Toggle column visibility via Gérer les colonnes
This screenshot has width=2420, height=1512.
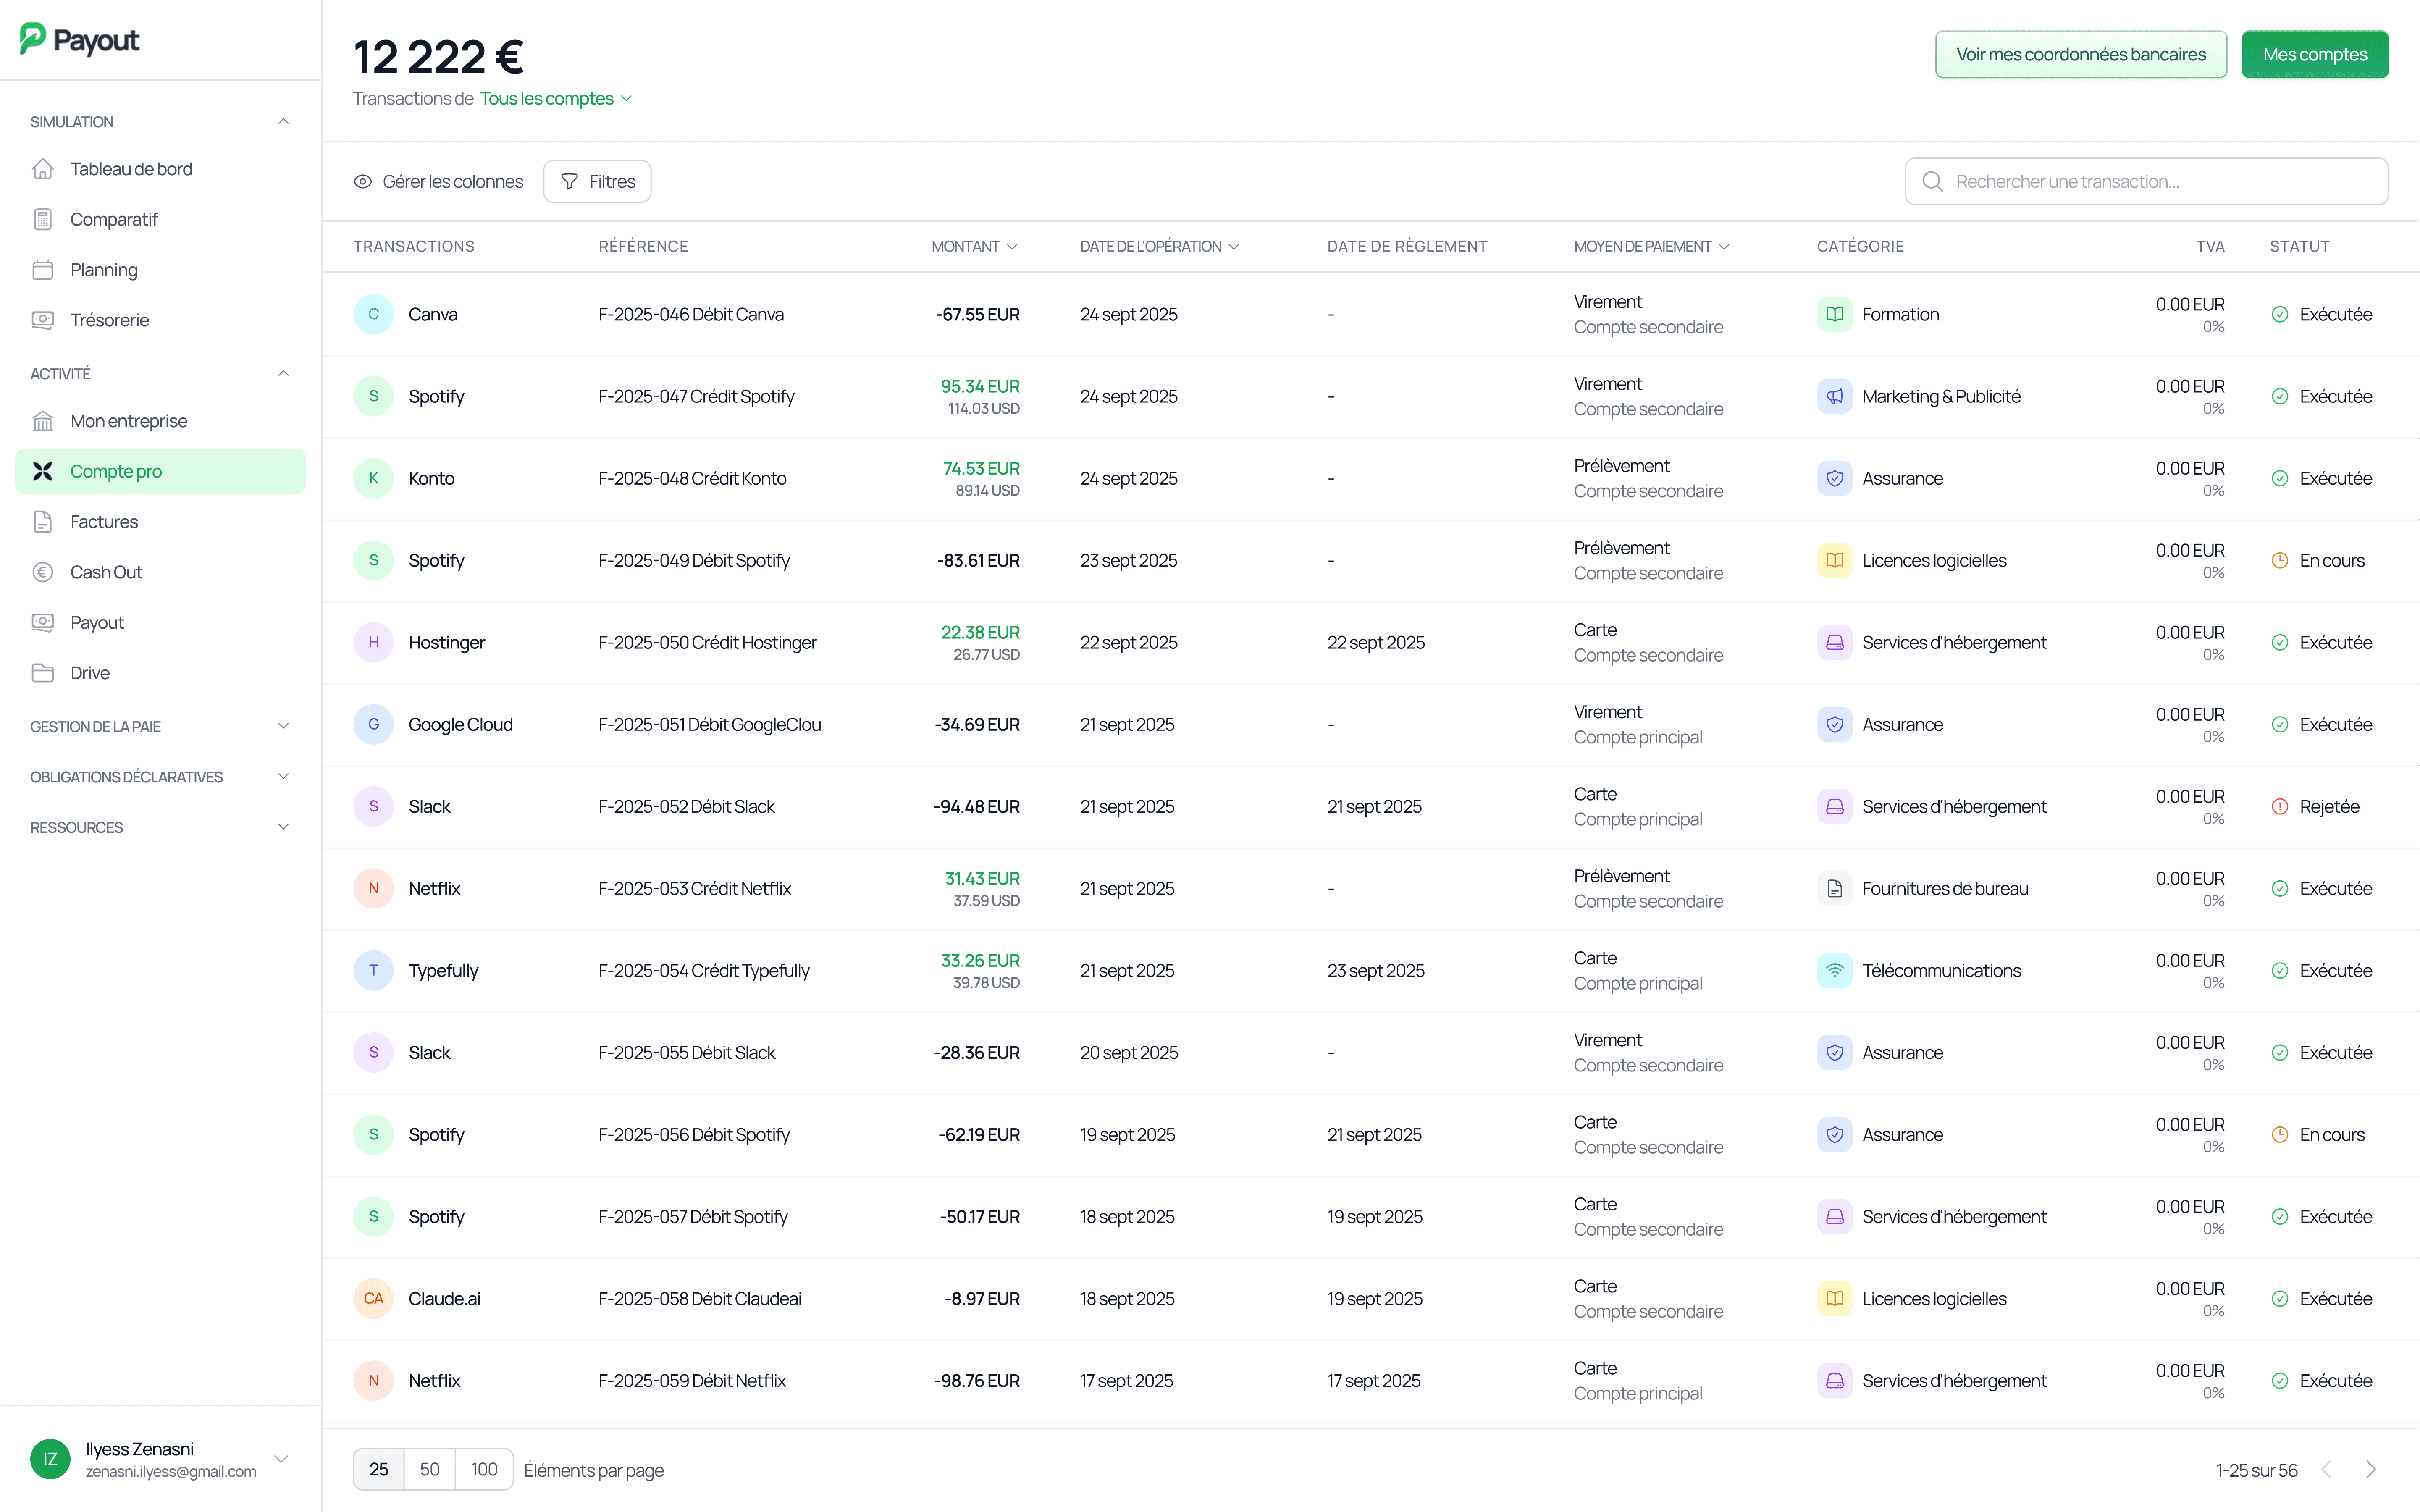tap(438, 182)
